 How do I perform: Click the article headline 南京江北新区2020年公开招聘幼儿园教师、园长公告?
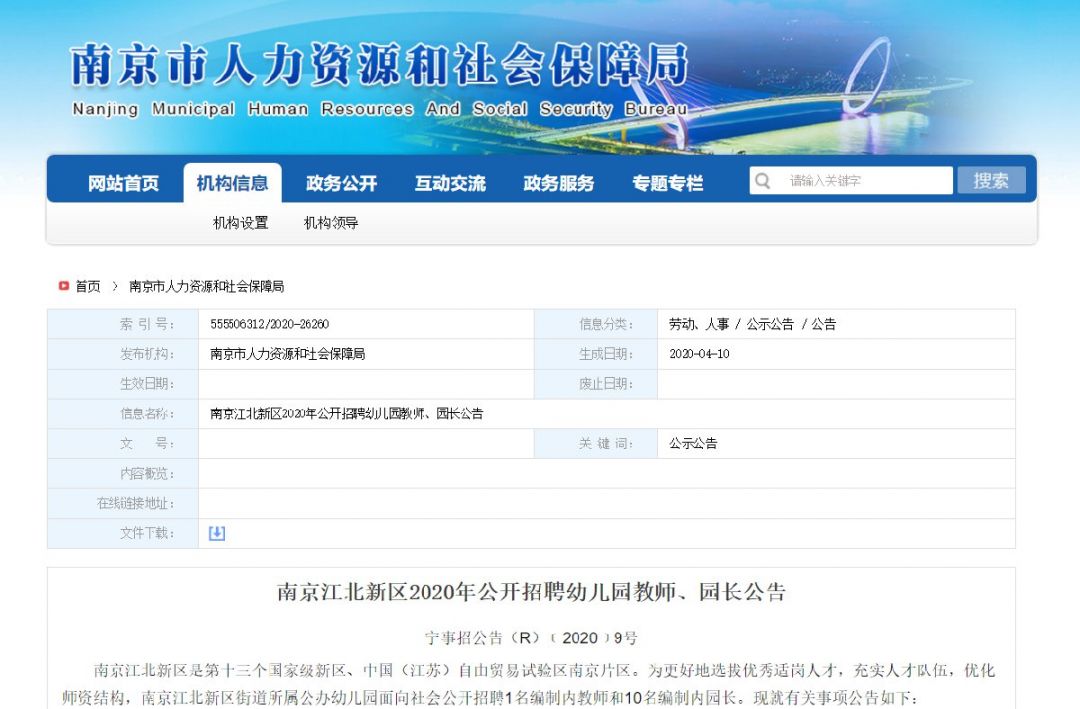tap(531, 592)
